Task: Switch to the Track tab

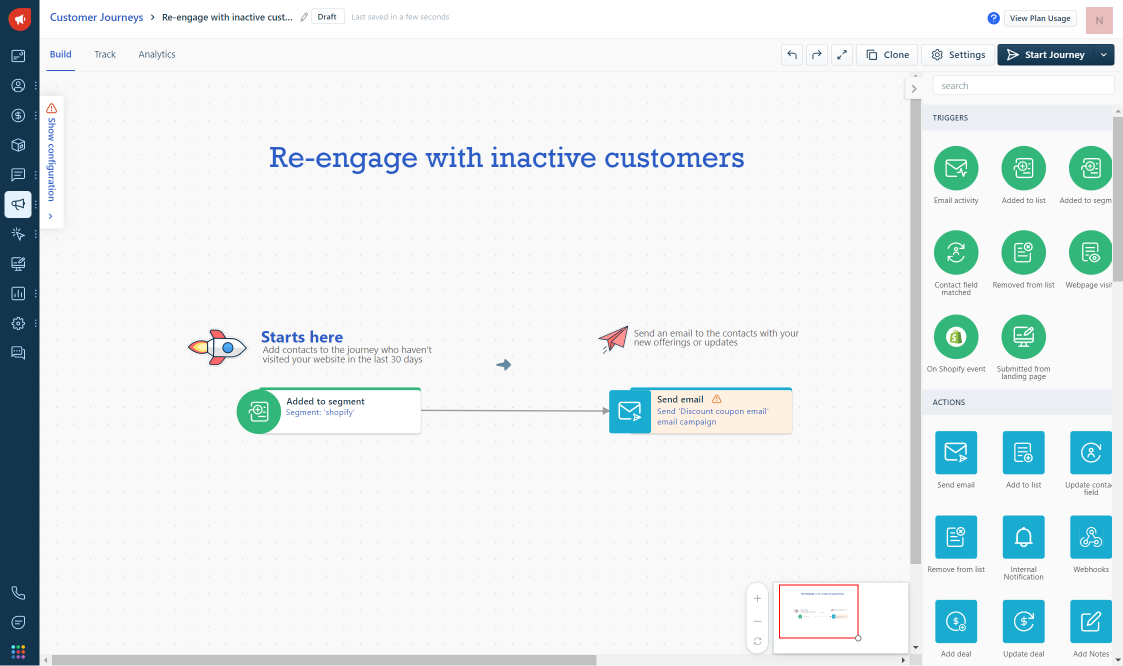Action: 105,54
